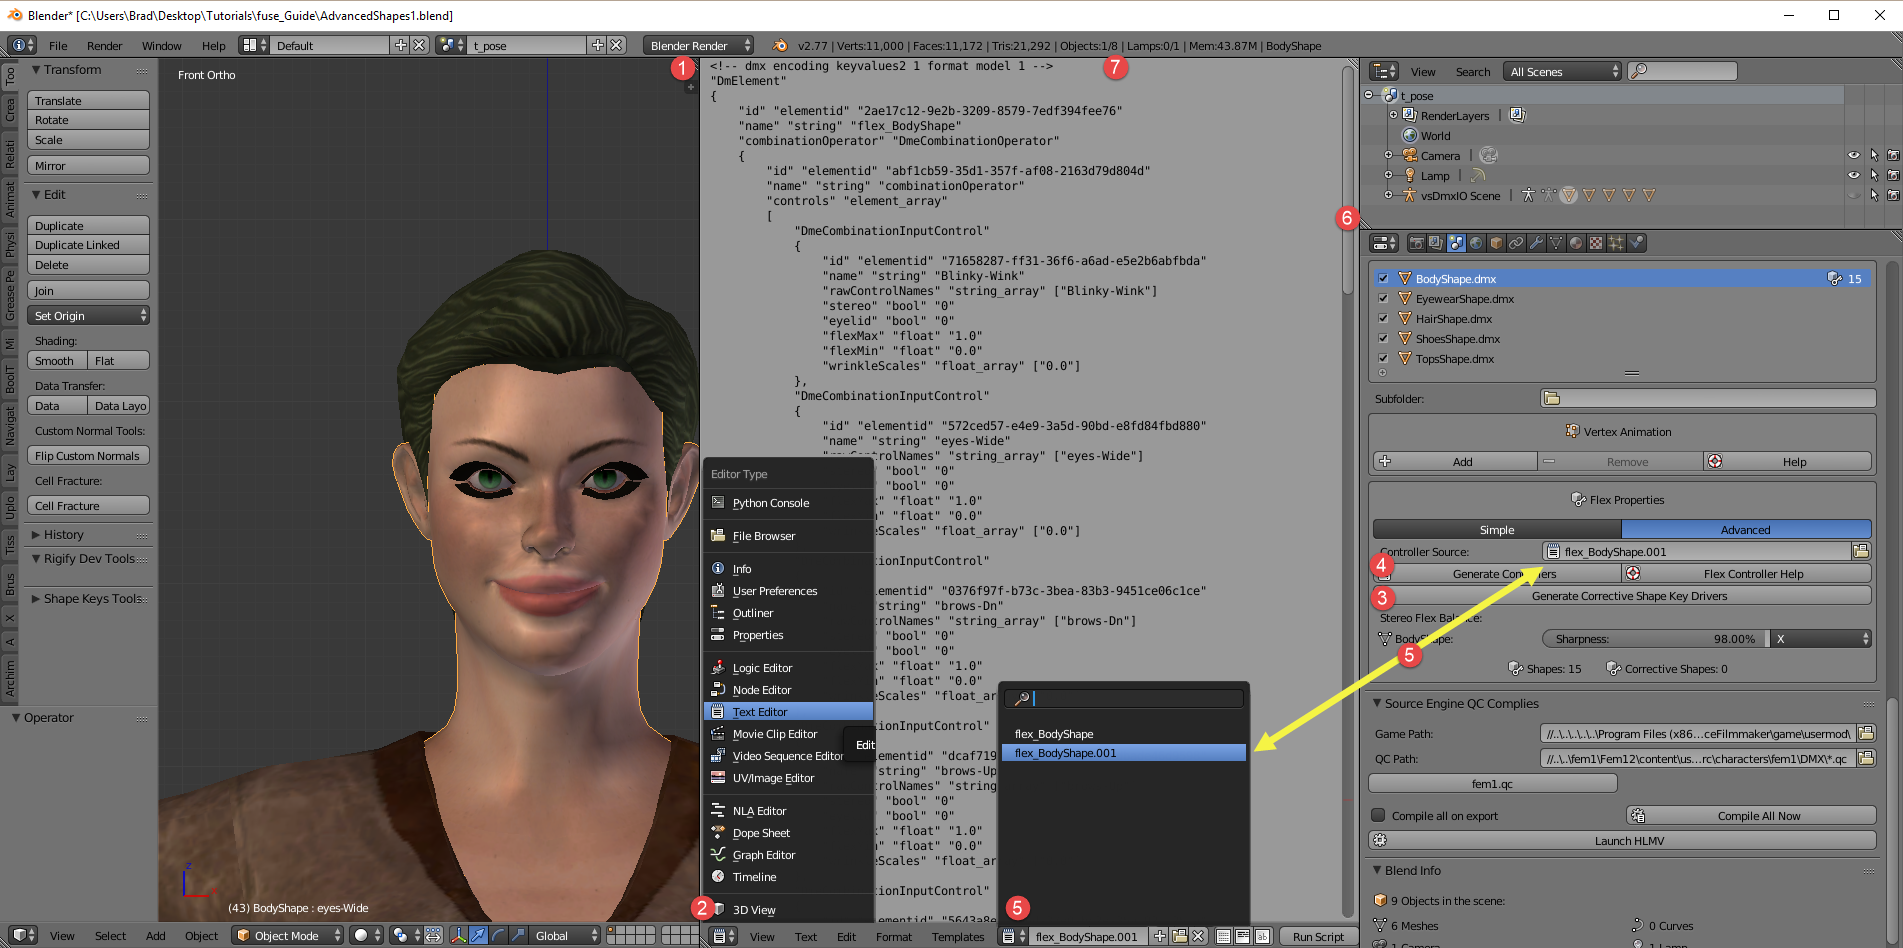1903x948 pixels.
Task: Open the Physics properties tab icon
Action: [1636, 243]
